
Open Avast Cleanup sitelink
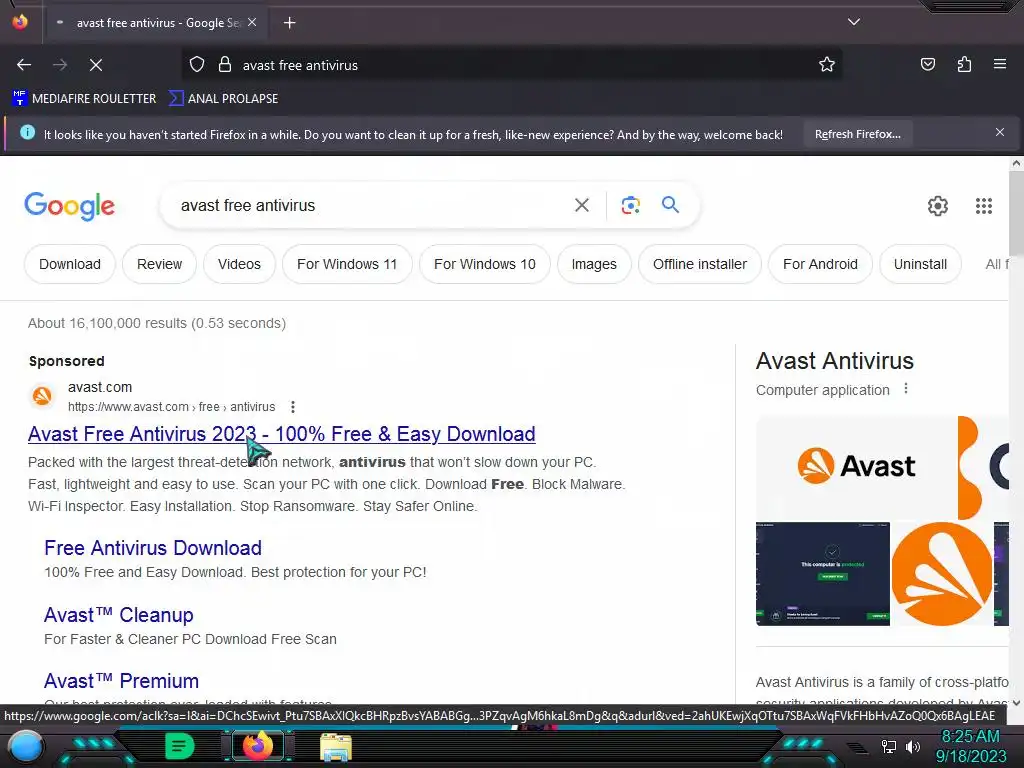click(119, 615)
